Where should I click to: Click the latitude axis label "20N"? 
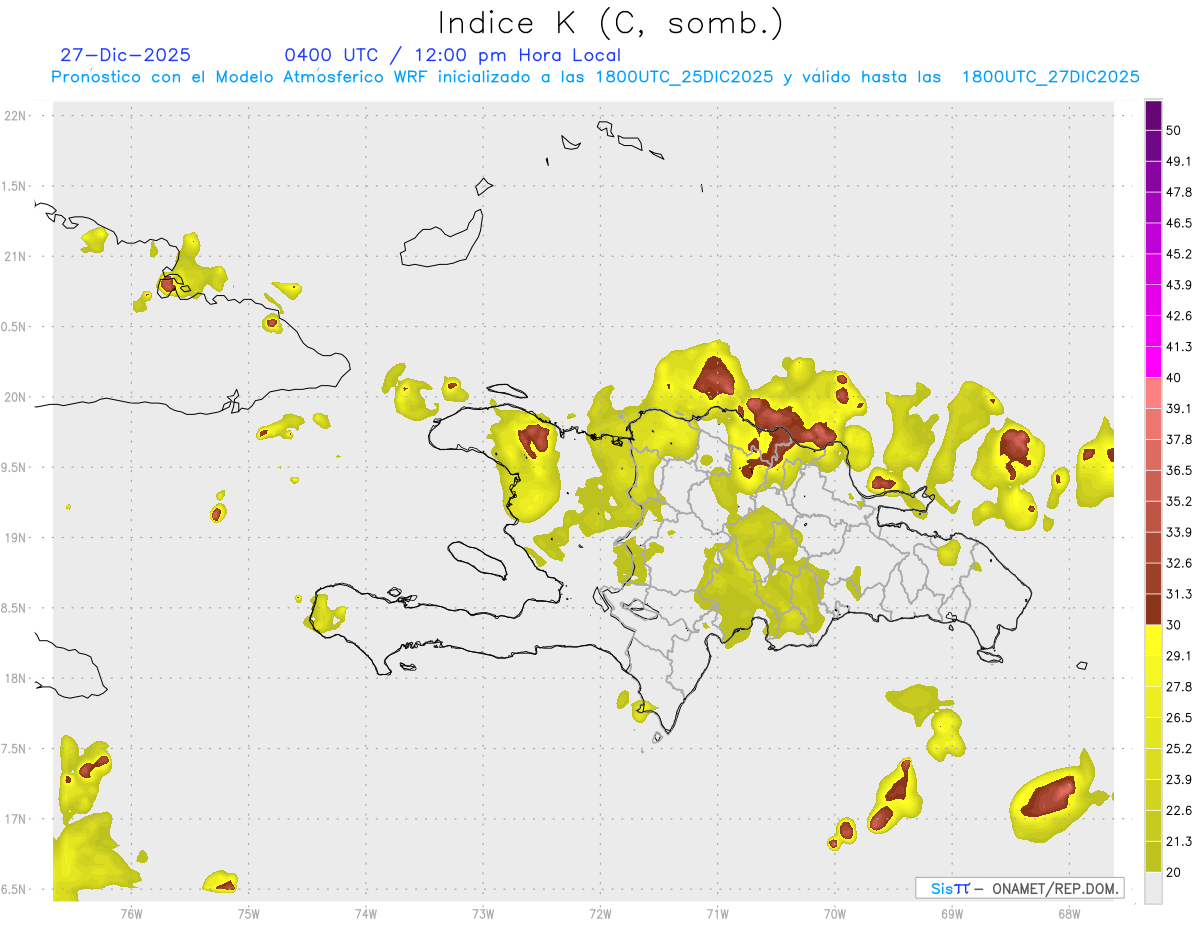click(16, 397)
